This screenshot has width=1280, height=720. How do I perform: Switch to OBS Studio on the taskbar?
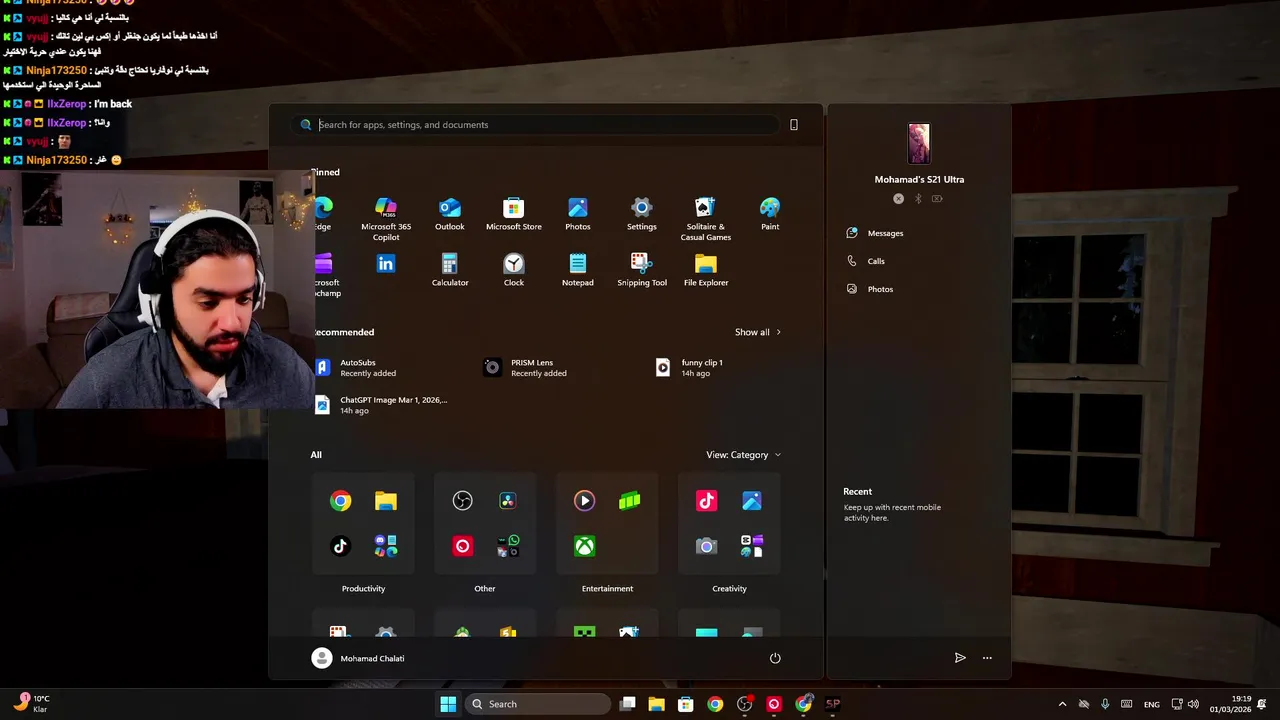point(744,704)
